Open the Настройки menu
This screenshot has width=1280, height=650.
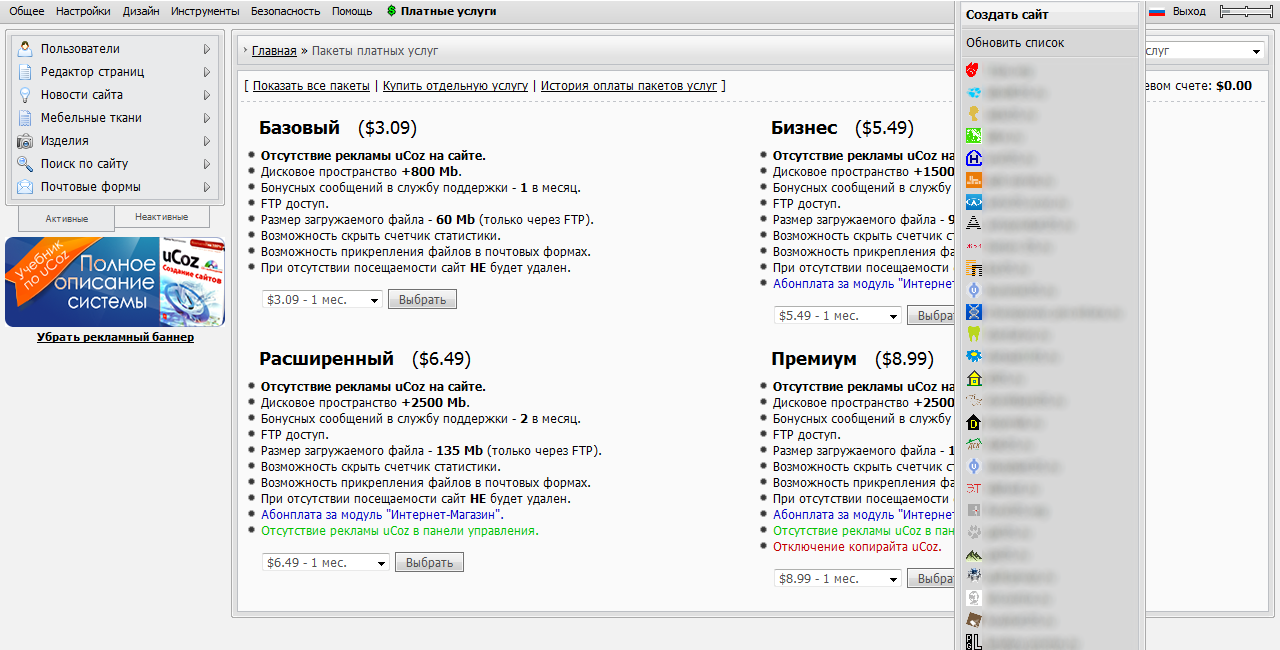[83, 12]
